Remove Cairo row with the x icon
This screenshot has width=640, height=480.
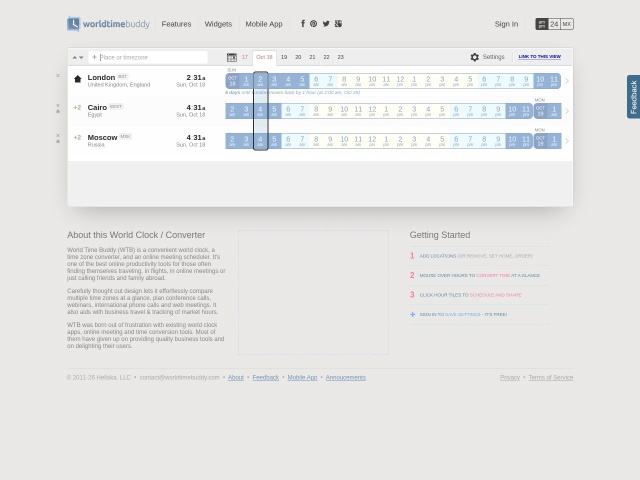point(58,105)
